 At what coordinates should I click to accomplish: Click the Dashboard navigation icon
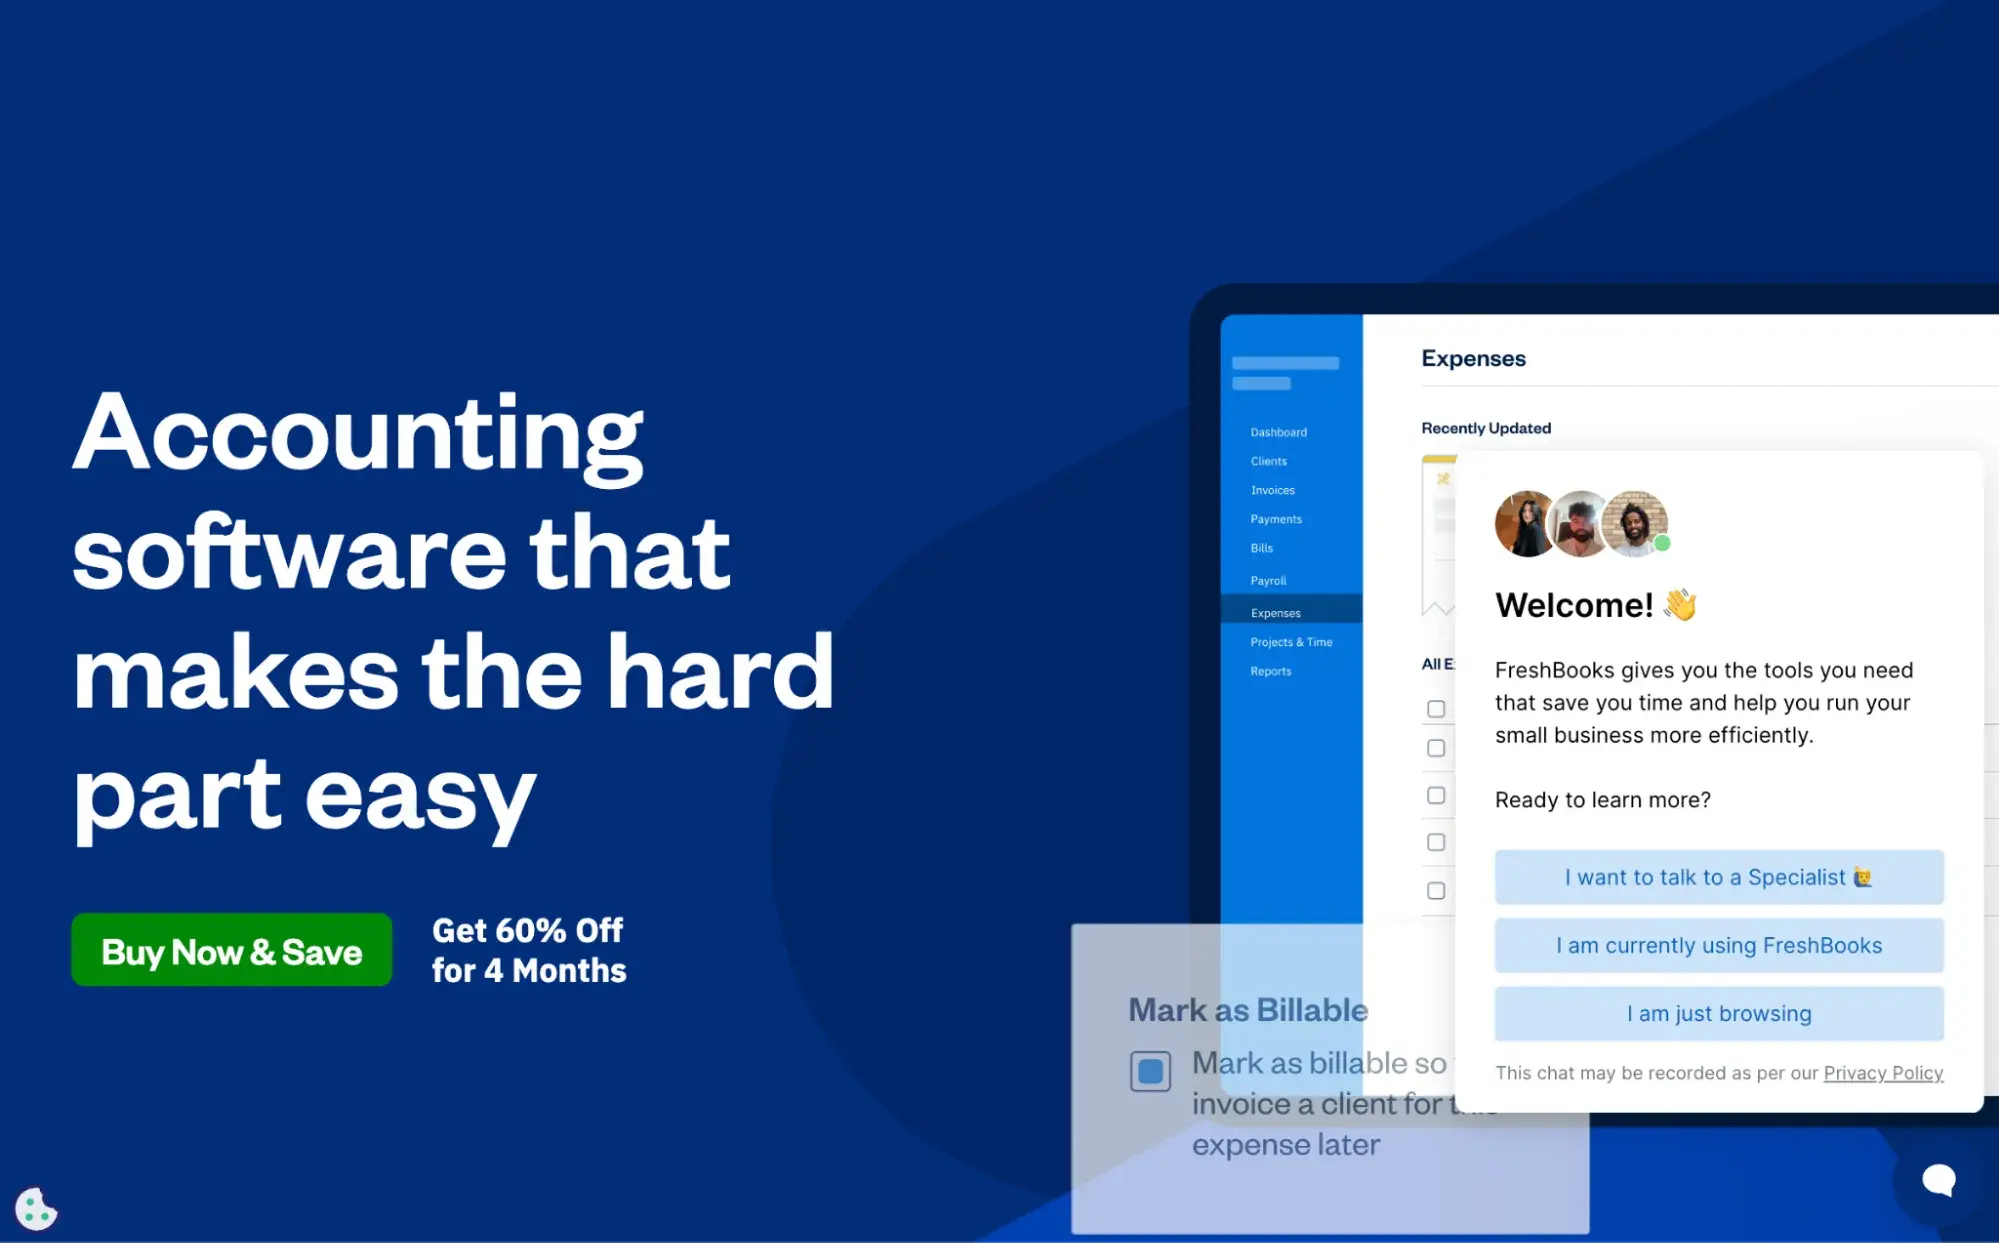coord(1277,431)
